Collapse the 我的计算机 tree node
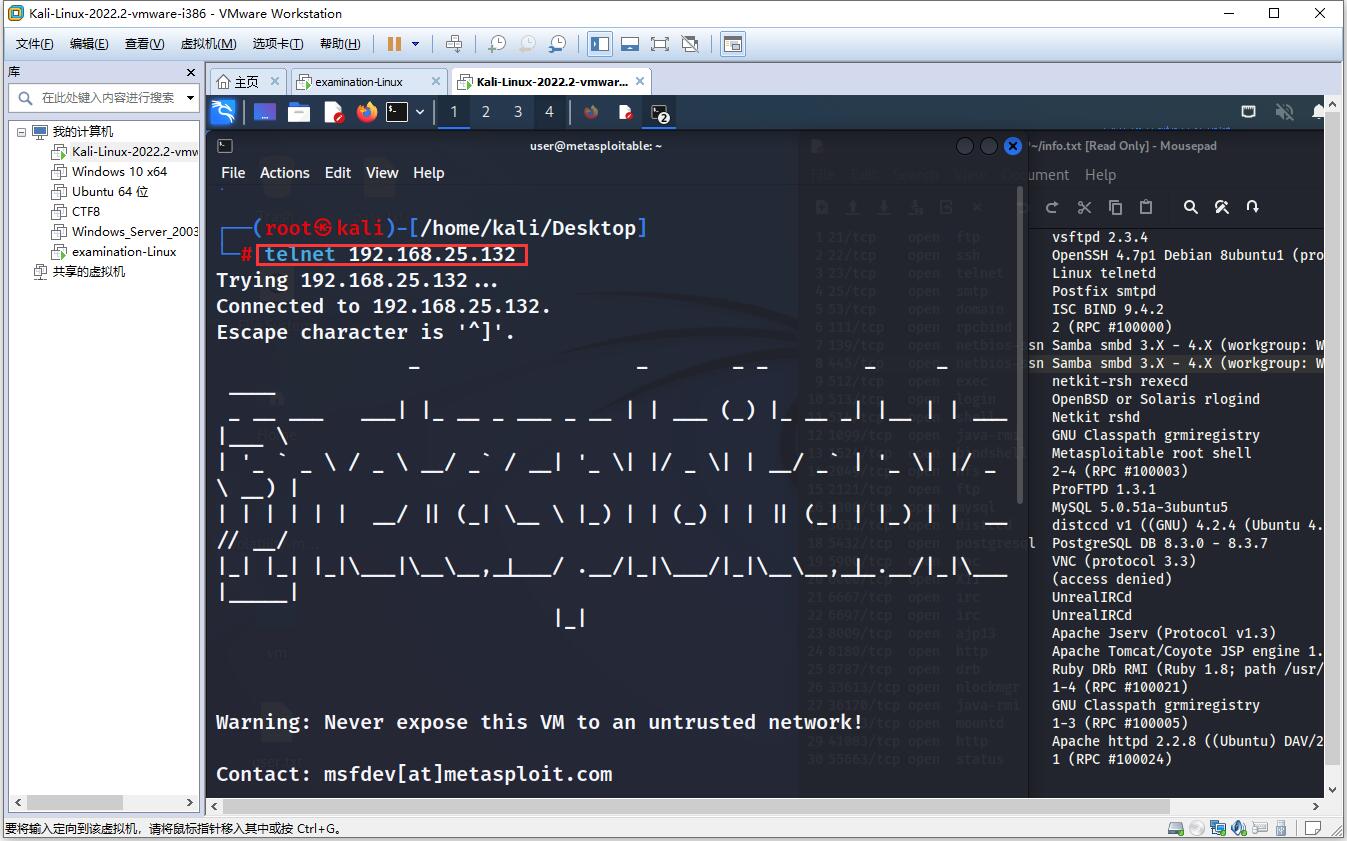This screenshot has height=841, width=1347. 21,132
